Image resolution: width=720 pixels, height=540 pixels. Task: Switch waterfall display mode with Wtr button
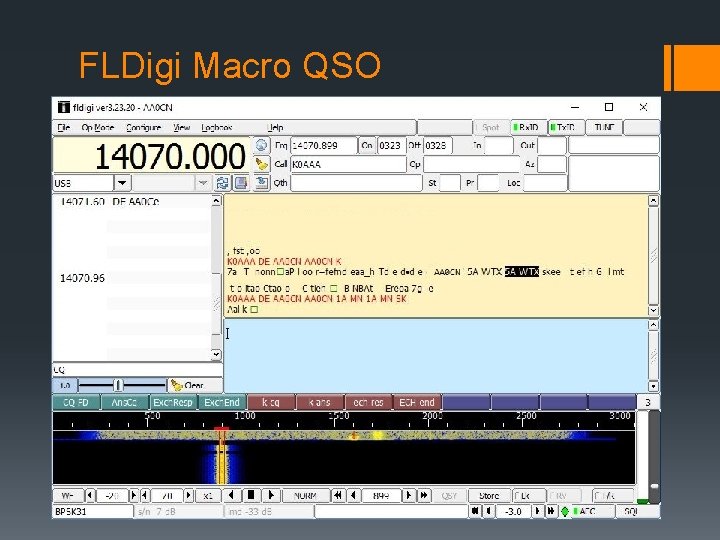click(x=68, y=495)
